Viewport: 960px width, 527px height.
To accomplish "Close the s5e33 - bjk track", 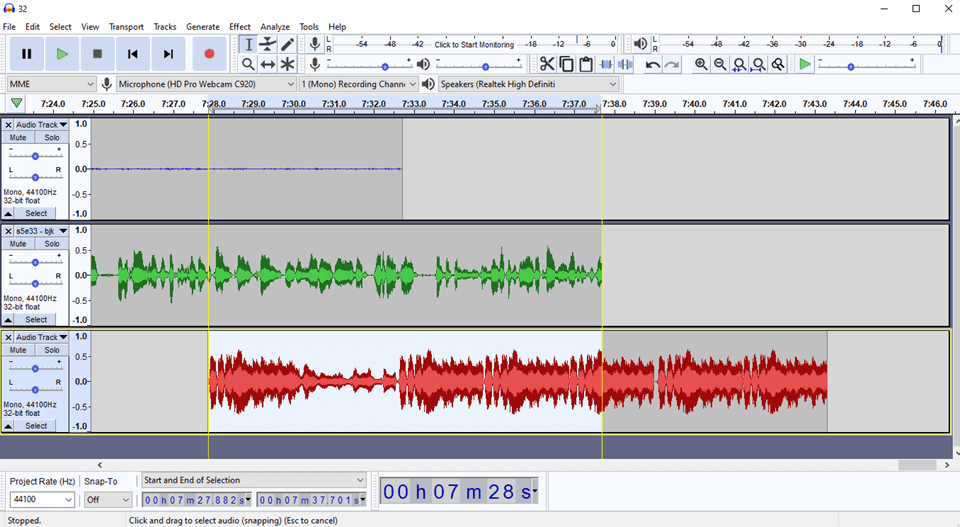I will pos(8,231).
